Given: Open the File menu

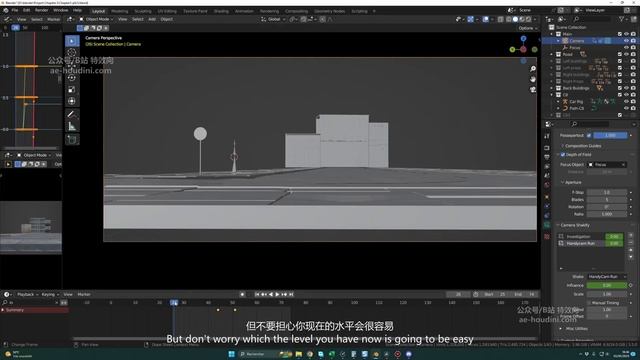Looking at the screenshot, I should (x=15, y=10).
